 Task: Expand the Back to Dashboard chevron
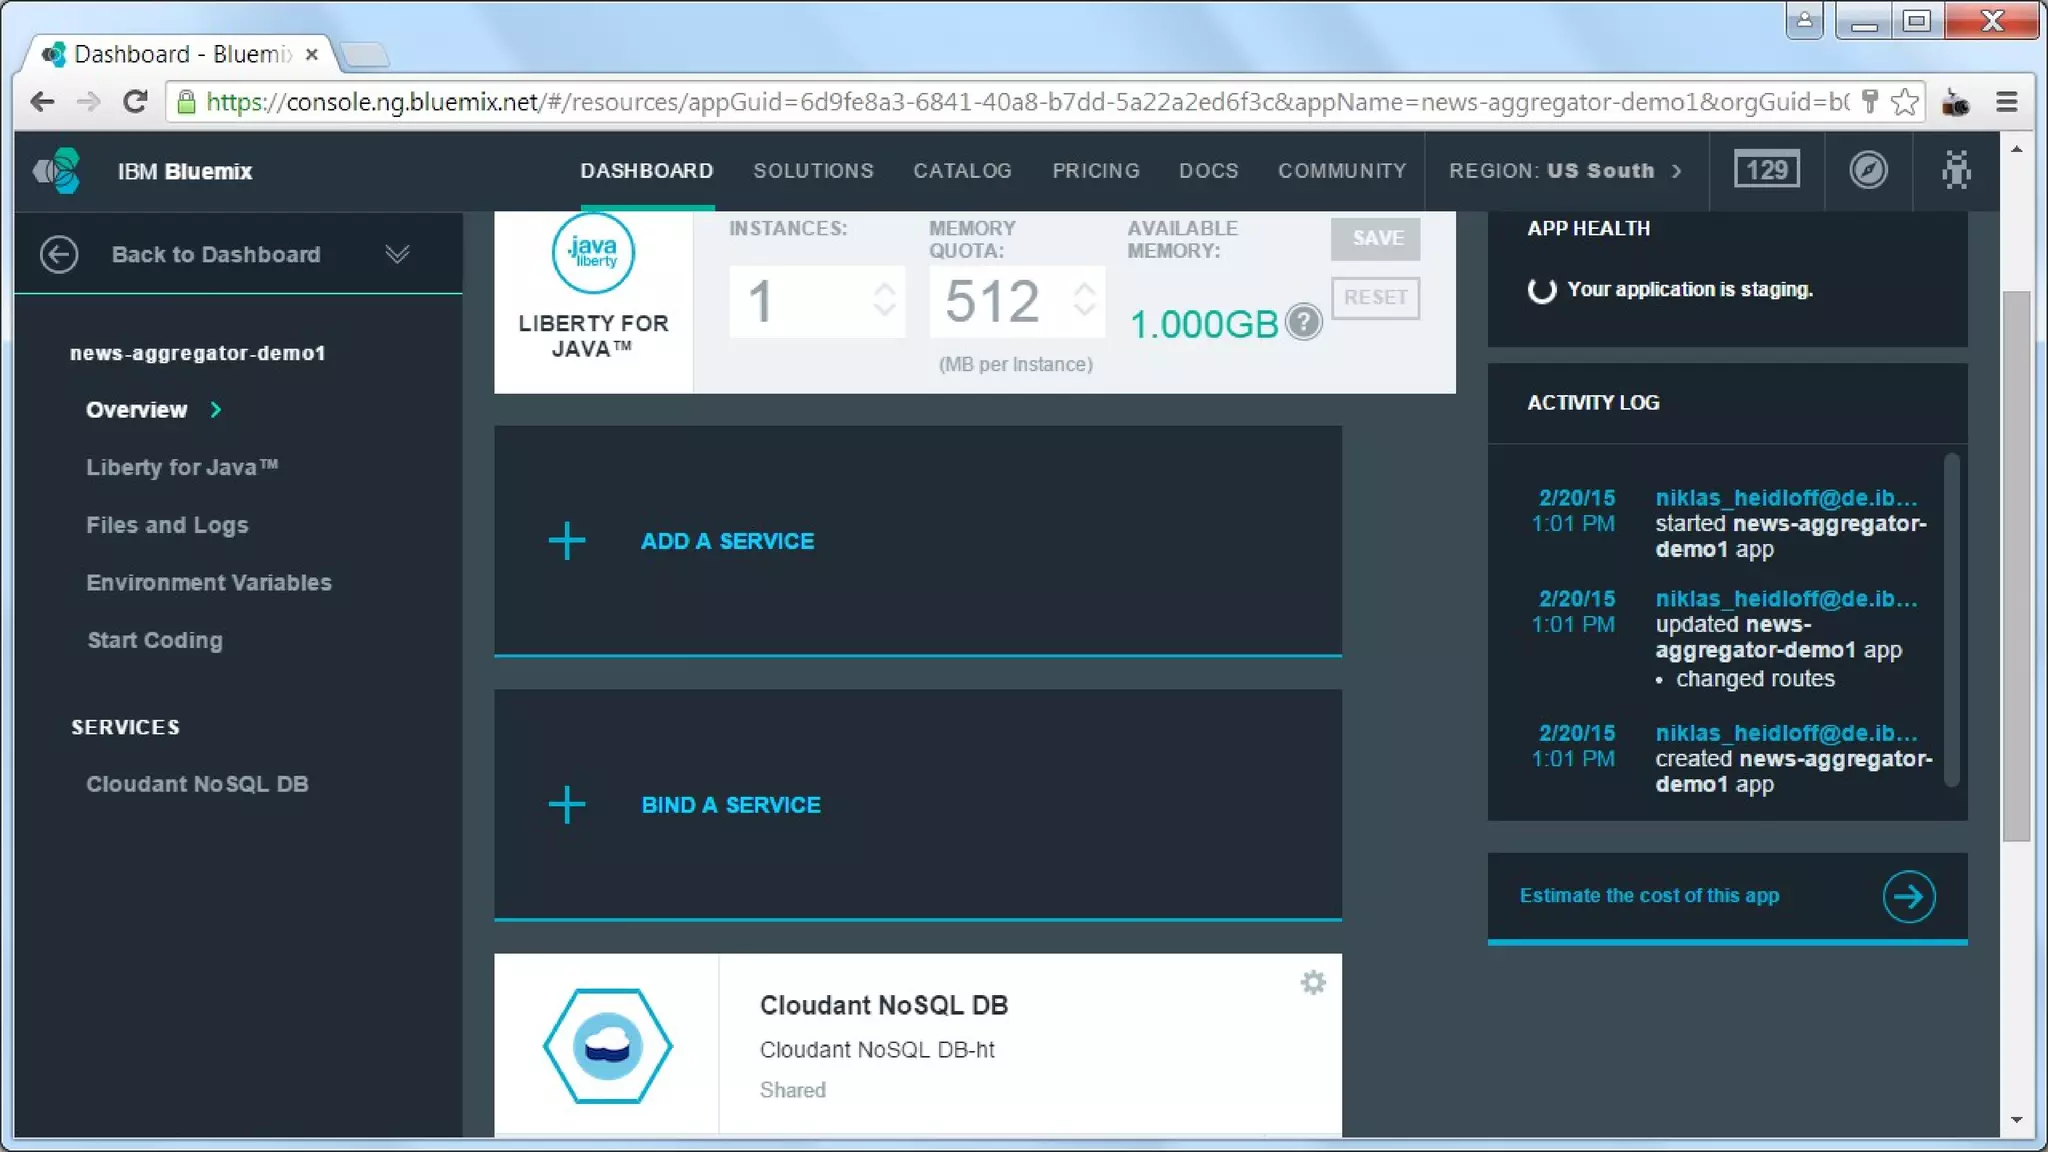(397, 254)
